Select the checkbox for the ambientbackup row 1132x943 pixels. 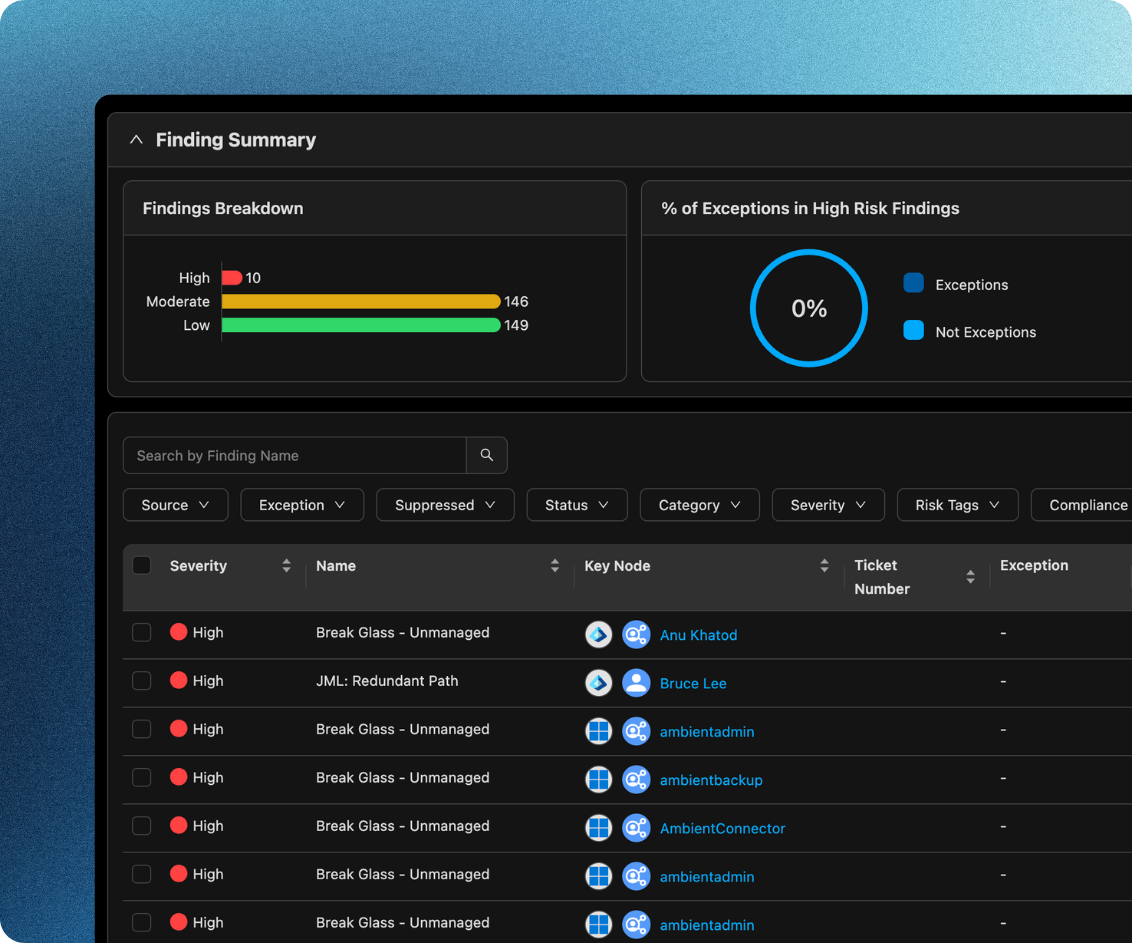click(142, 778)
